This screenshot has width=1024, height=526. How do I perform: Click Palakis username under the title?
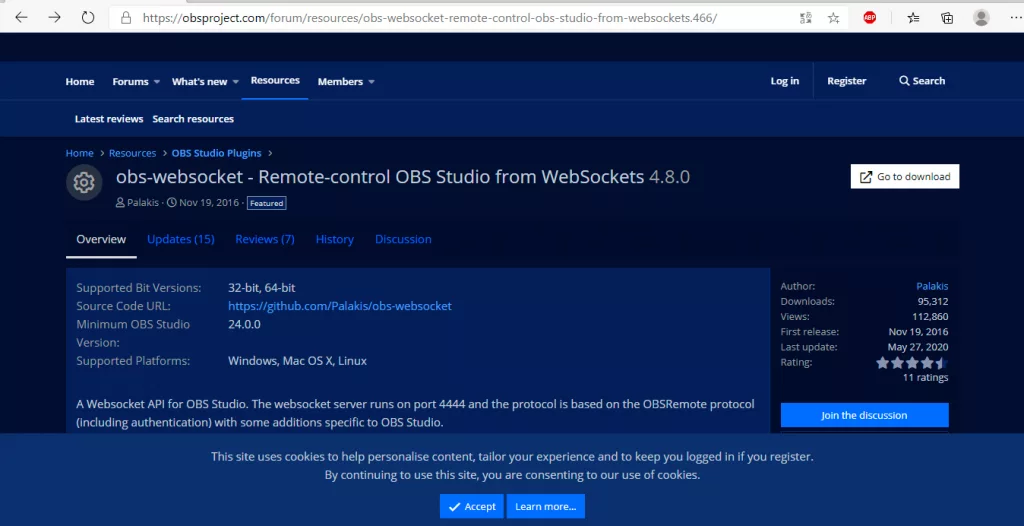(142, 203)
